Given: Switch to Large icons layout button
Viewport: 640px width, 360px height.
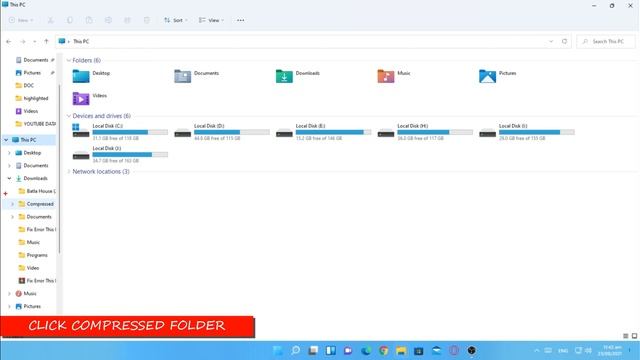Looking at the screenshot, I should [634, 336].
